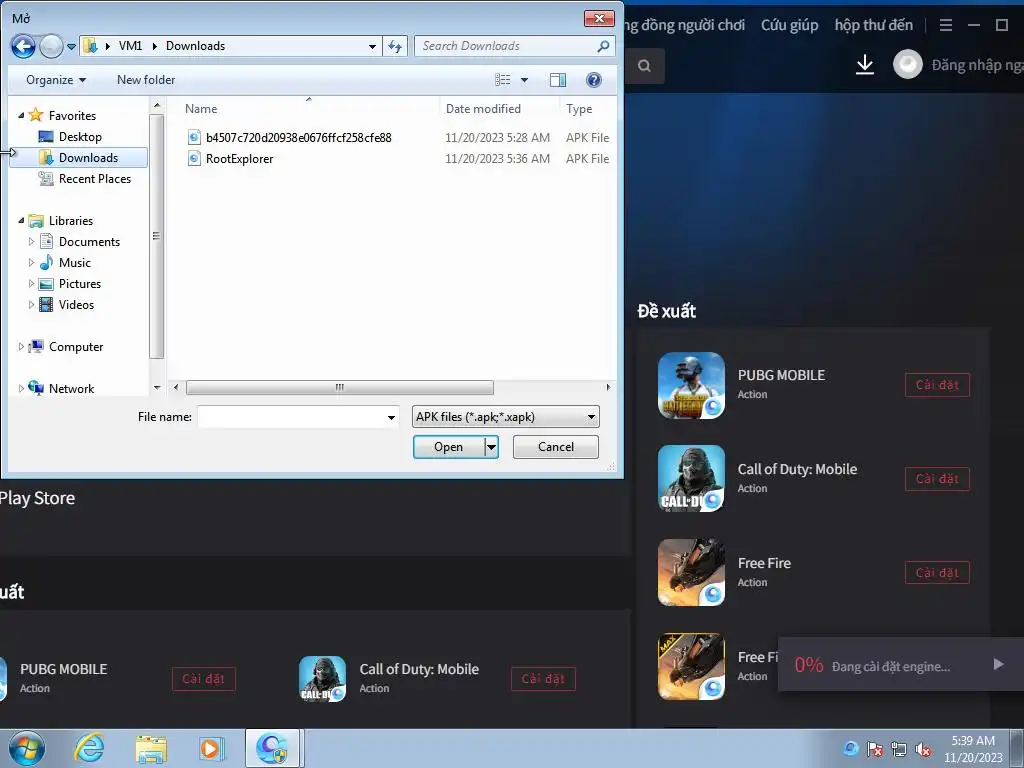The height and width of the screenshot is (768, 1024).
Task: Click the emulator search magnifier icon
Action: (644, 65)
